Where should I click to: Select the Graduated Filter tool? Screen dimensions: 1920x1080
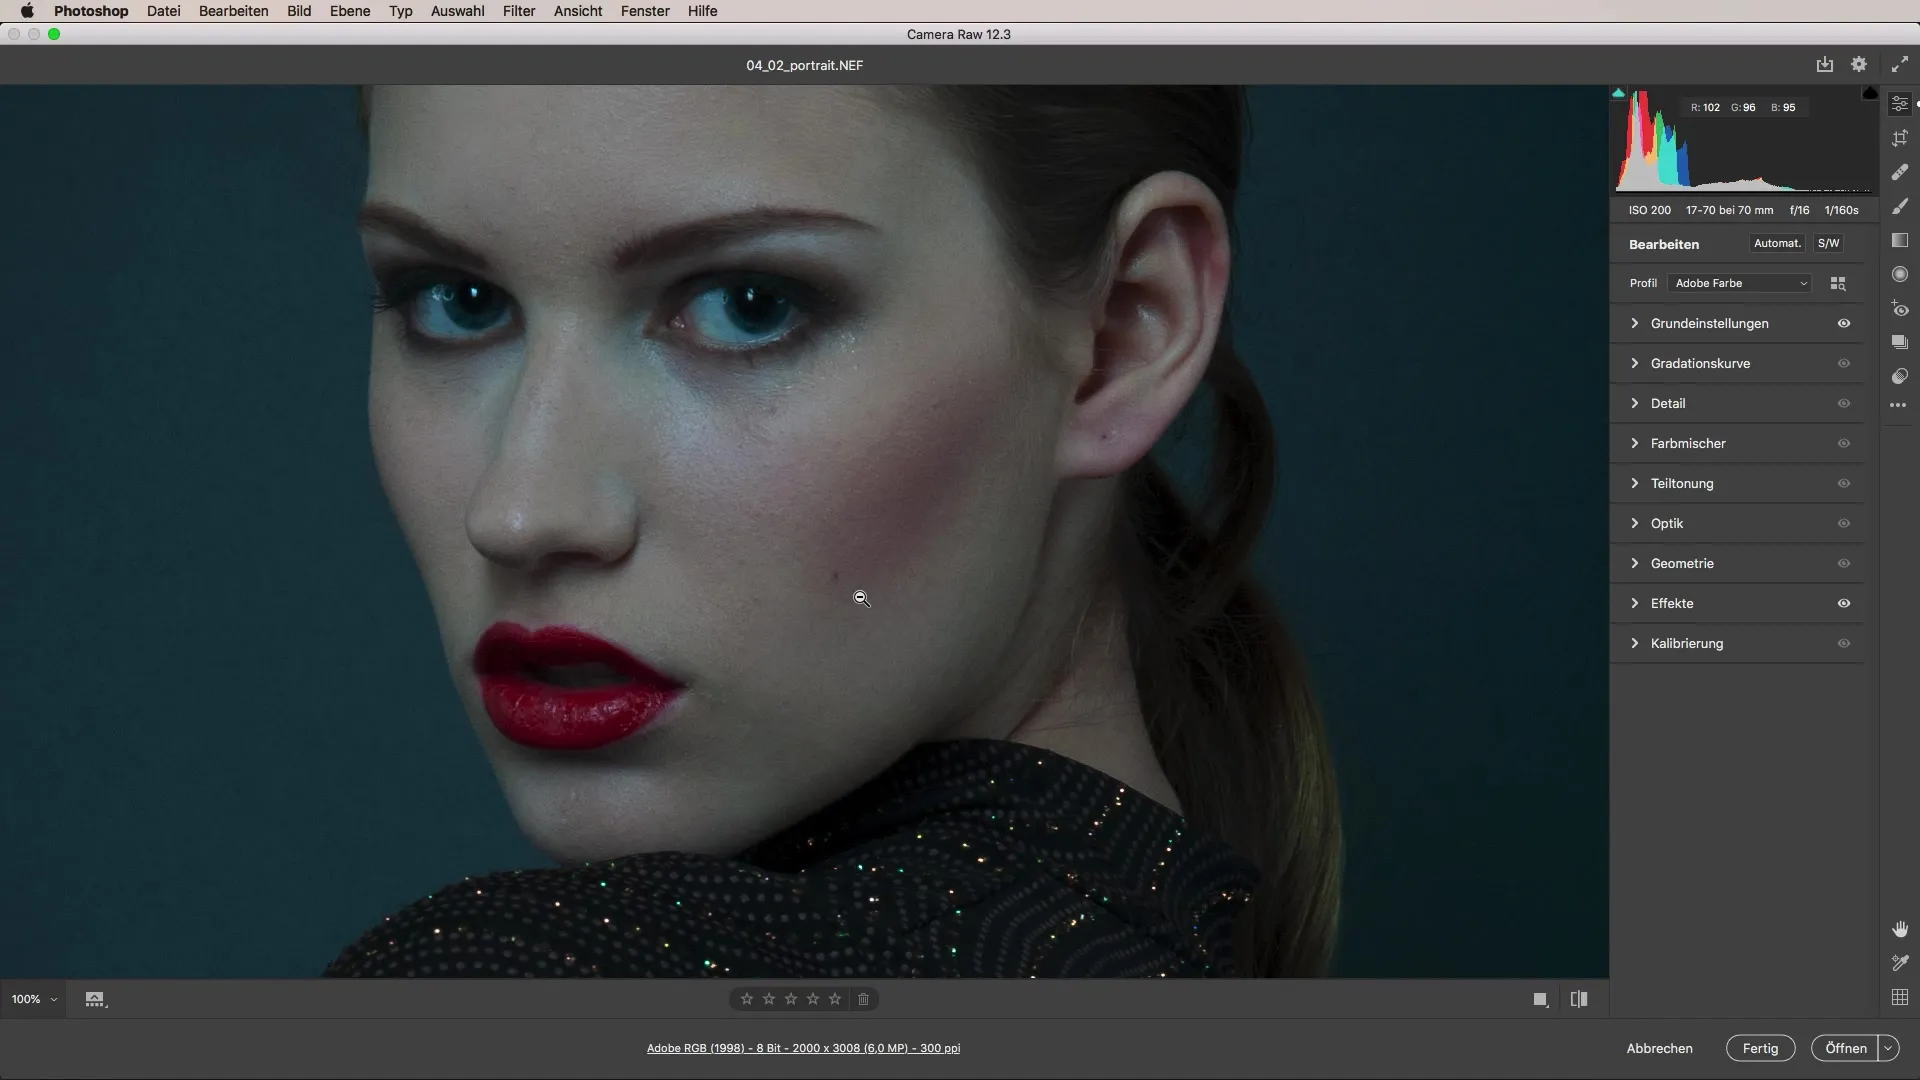click(1900, 240)
